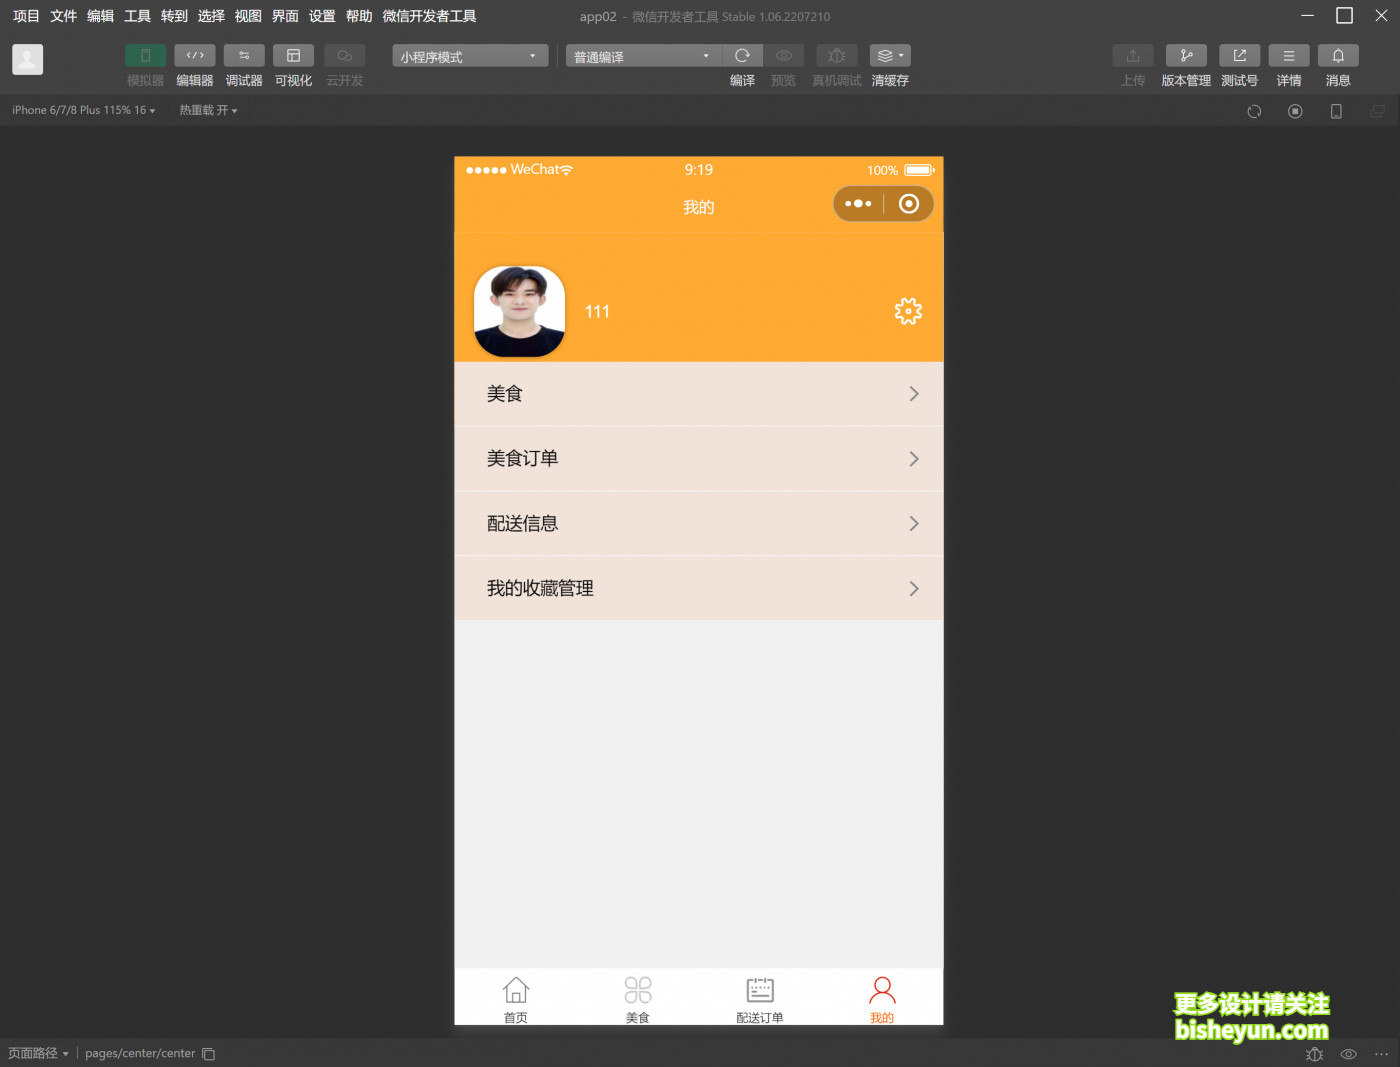Viewport: 1400px width, 1067px height.
Task: Toggle the Debugger (调试器) panel button
Action: [x=244, y=56]
